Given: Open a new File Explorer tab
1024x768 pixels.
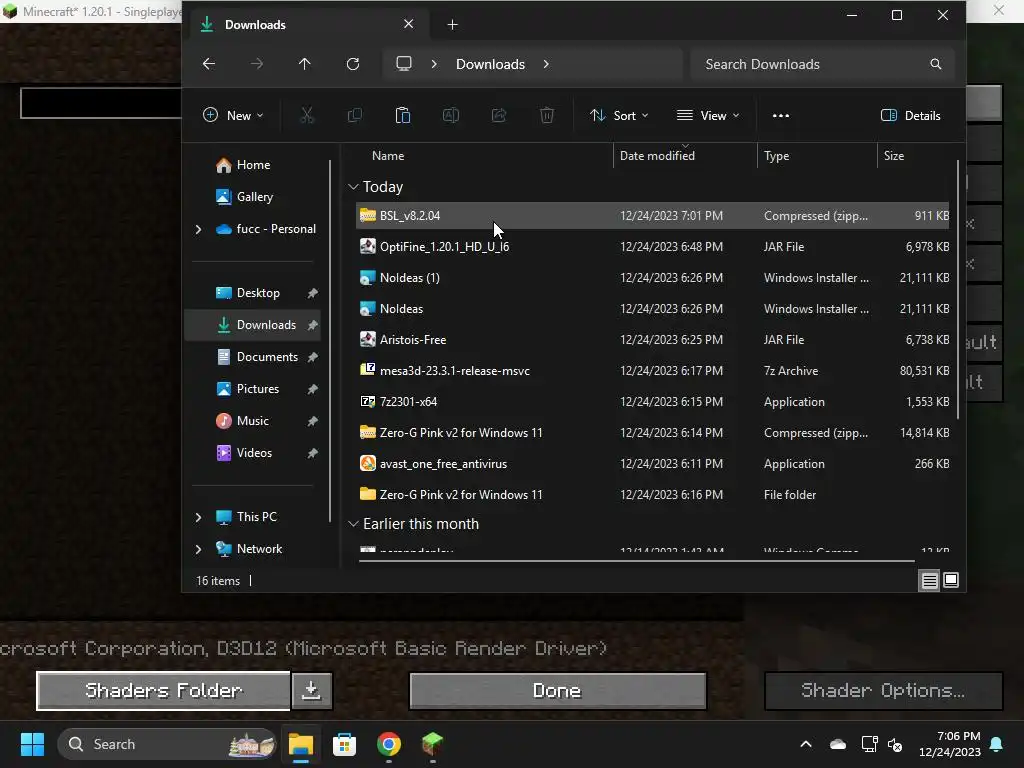Looking at the screenshot, I should click(x=453, y=25).
